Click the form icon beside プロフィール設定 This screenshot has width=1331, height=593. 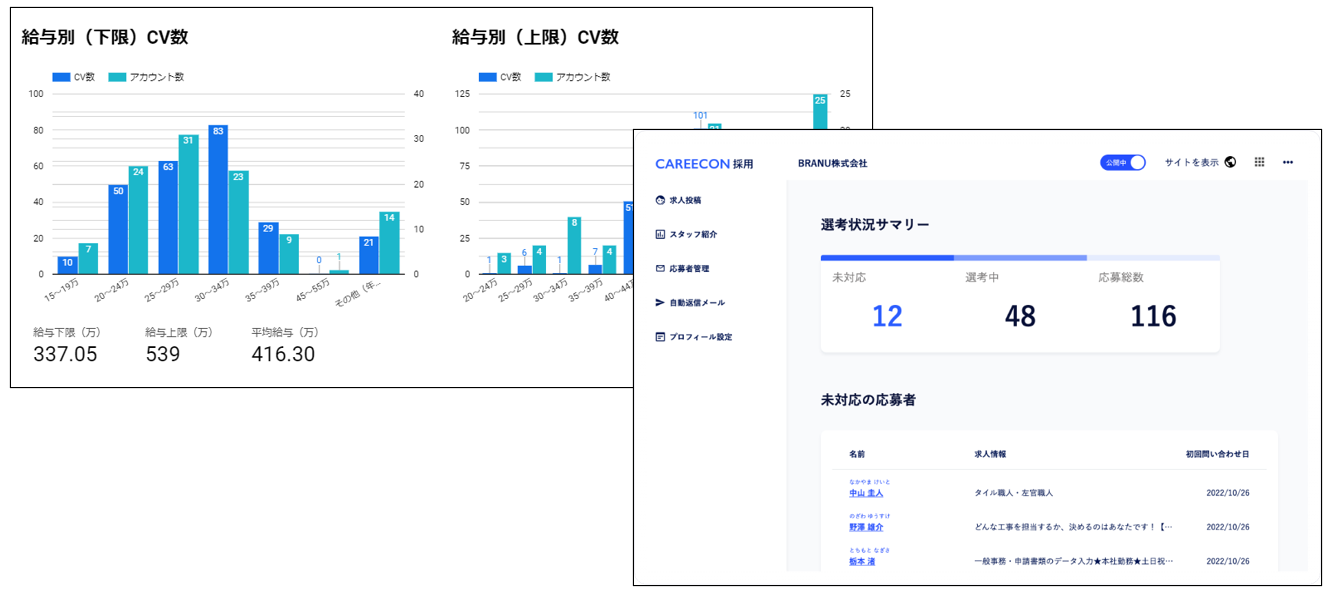tap(660, 337)
